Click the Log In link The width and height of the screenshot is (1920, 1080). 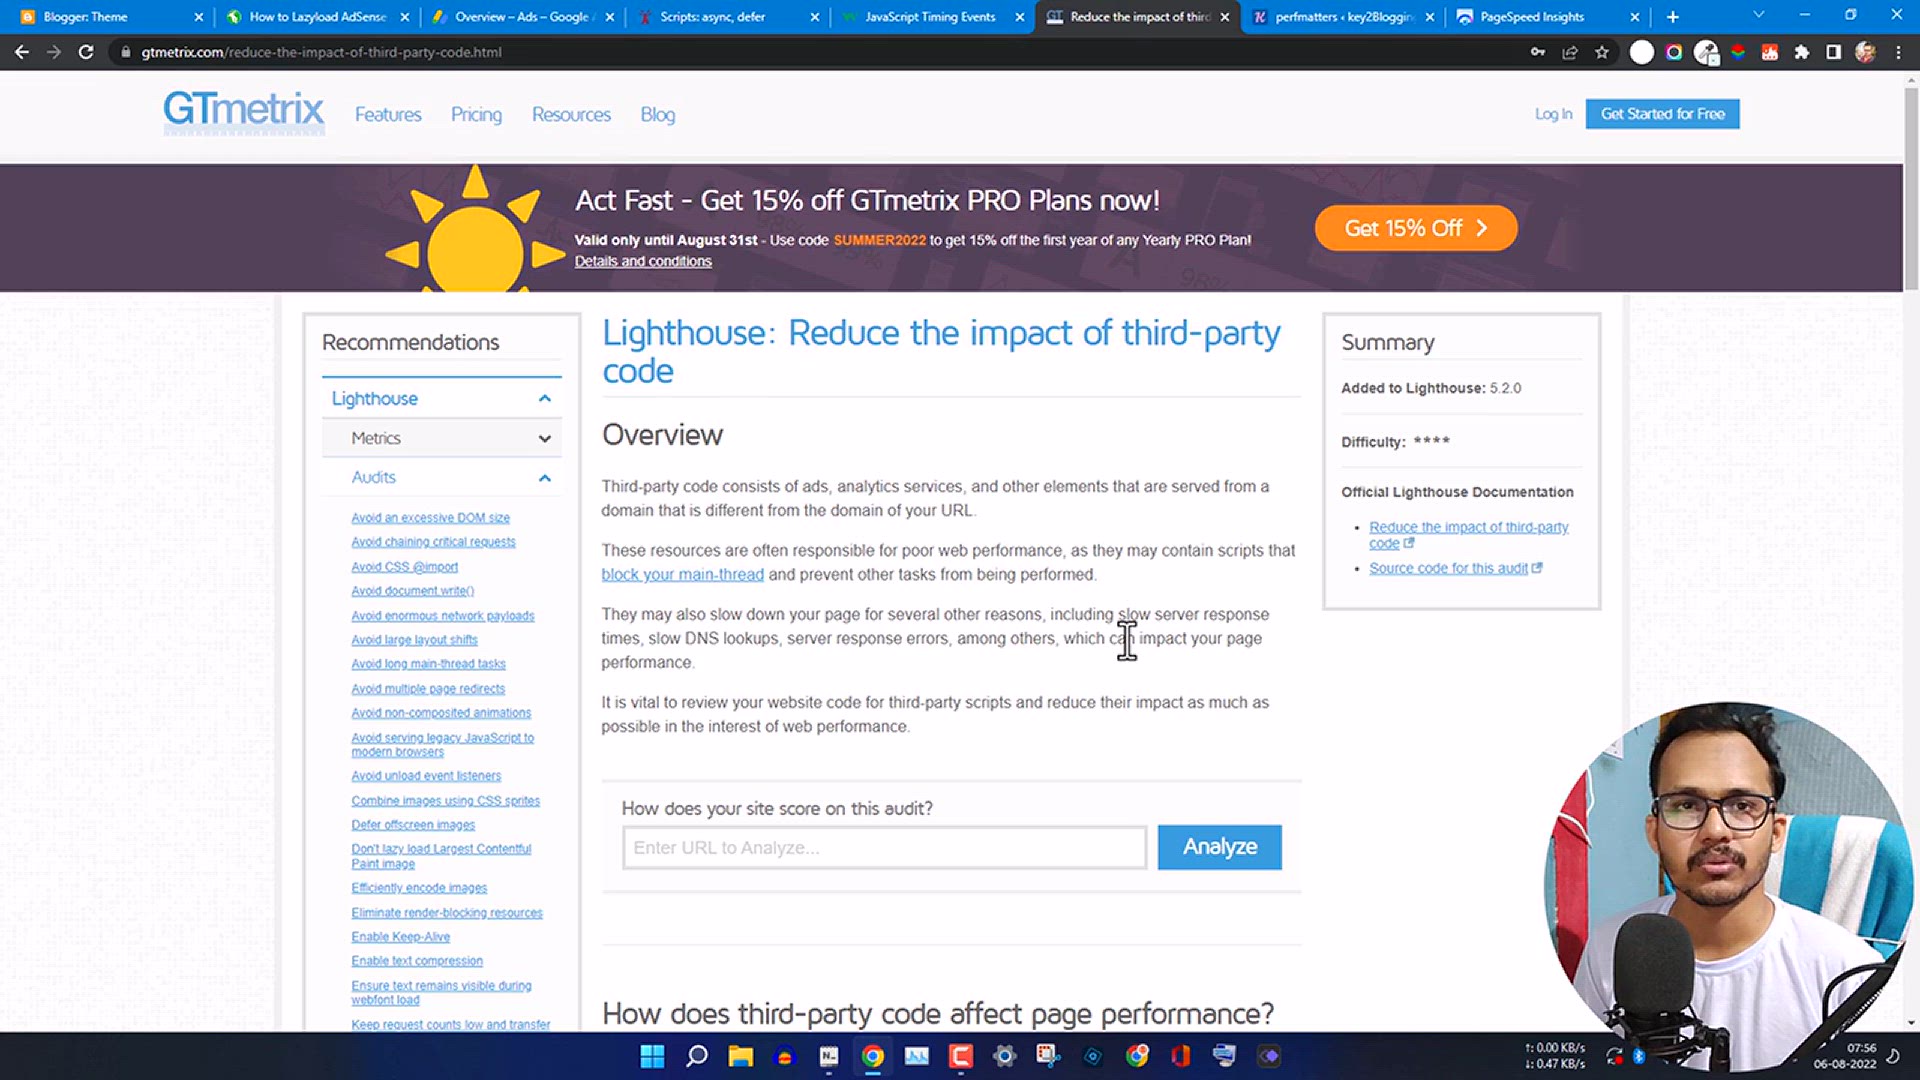[1553, 114]
